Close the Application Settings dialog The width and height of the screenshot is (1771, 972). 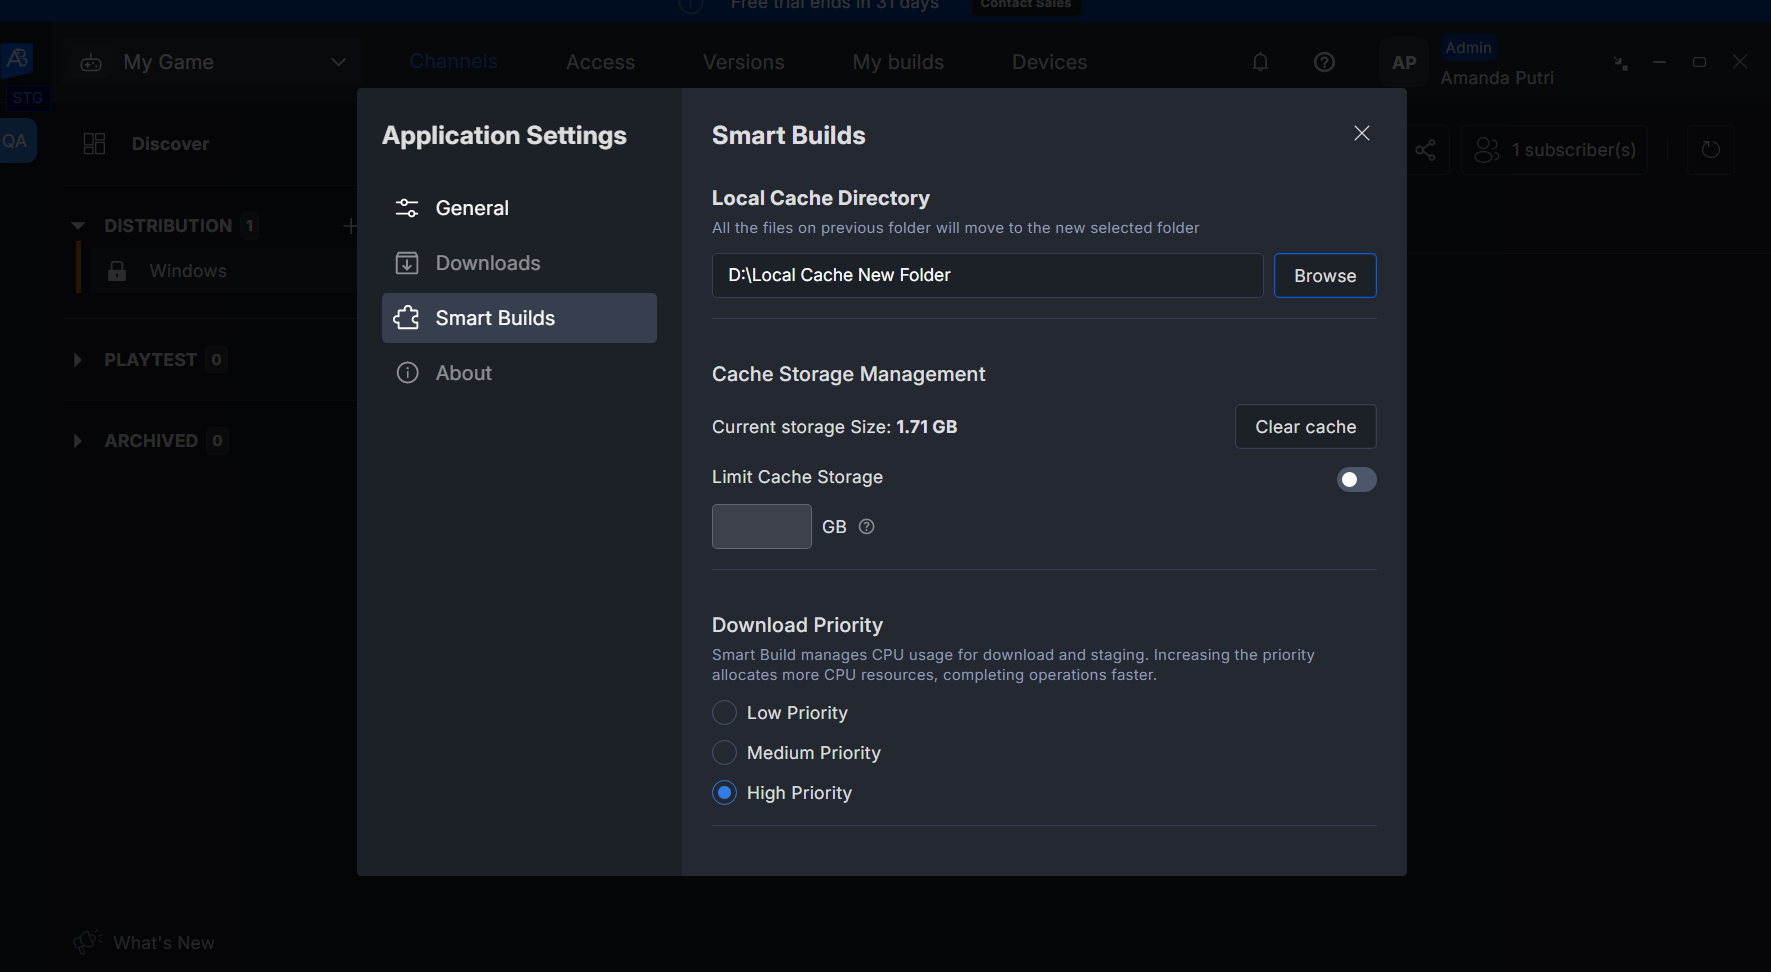[1362, 133]
